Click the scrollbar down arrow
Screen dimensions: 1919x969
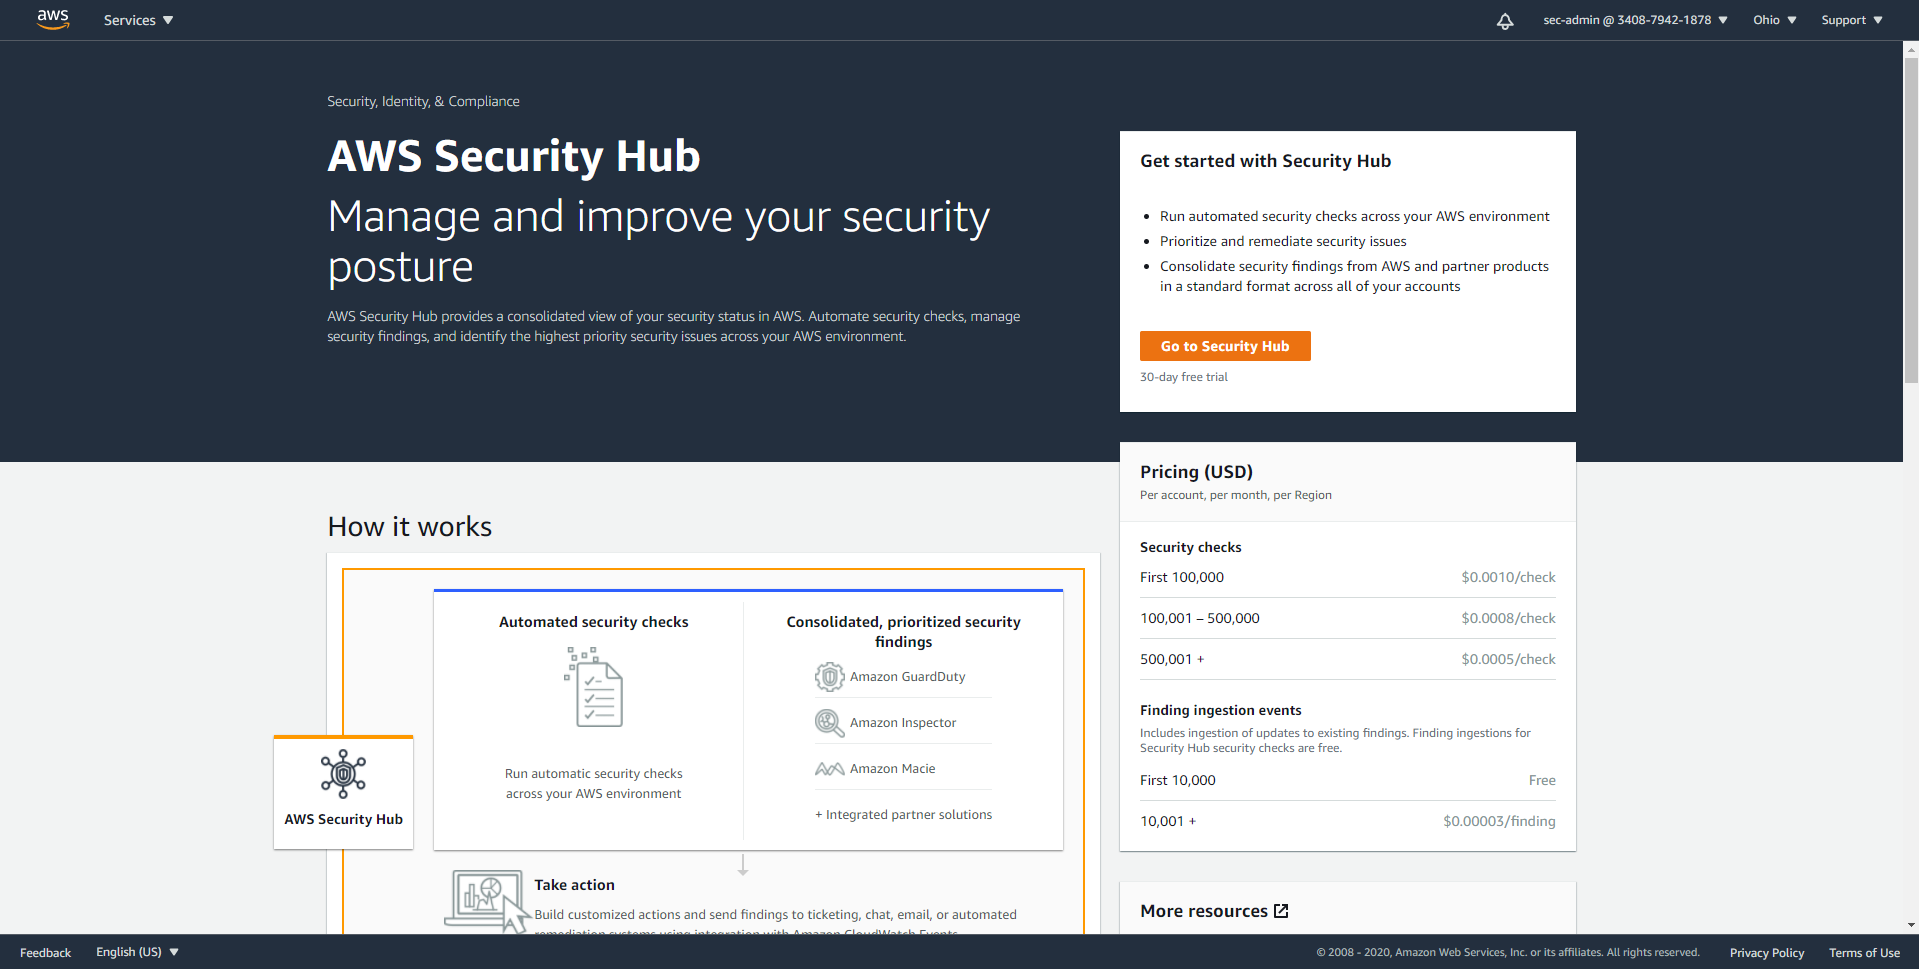[x=1911, y=926]
